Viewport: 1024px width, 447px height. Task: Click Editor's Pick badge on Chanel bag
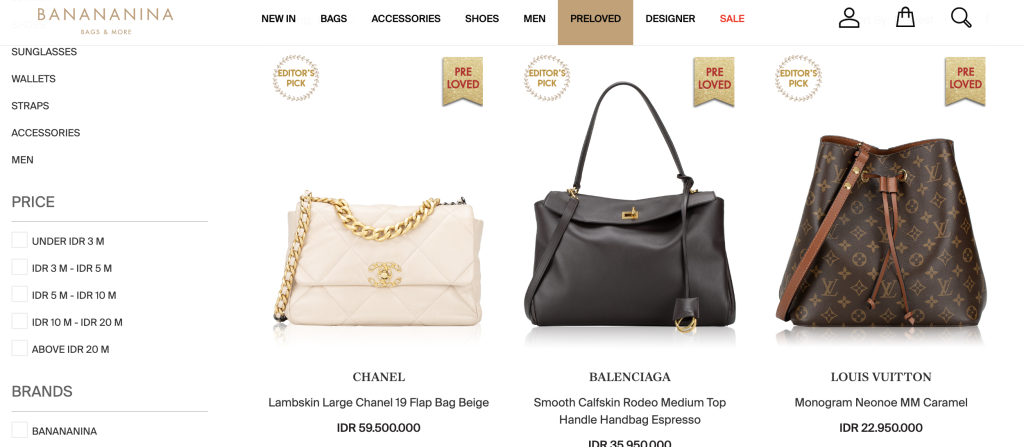pyautogui.click(x=296, y=78)
